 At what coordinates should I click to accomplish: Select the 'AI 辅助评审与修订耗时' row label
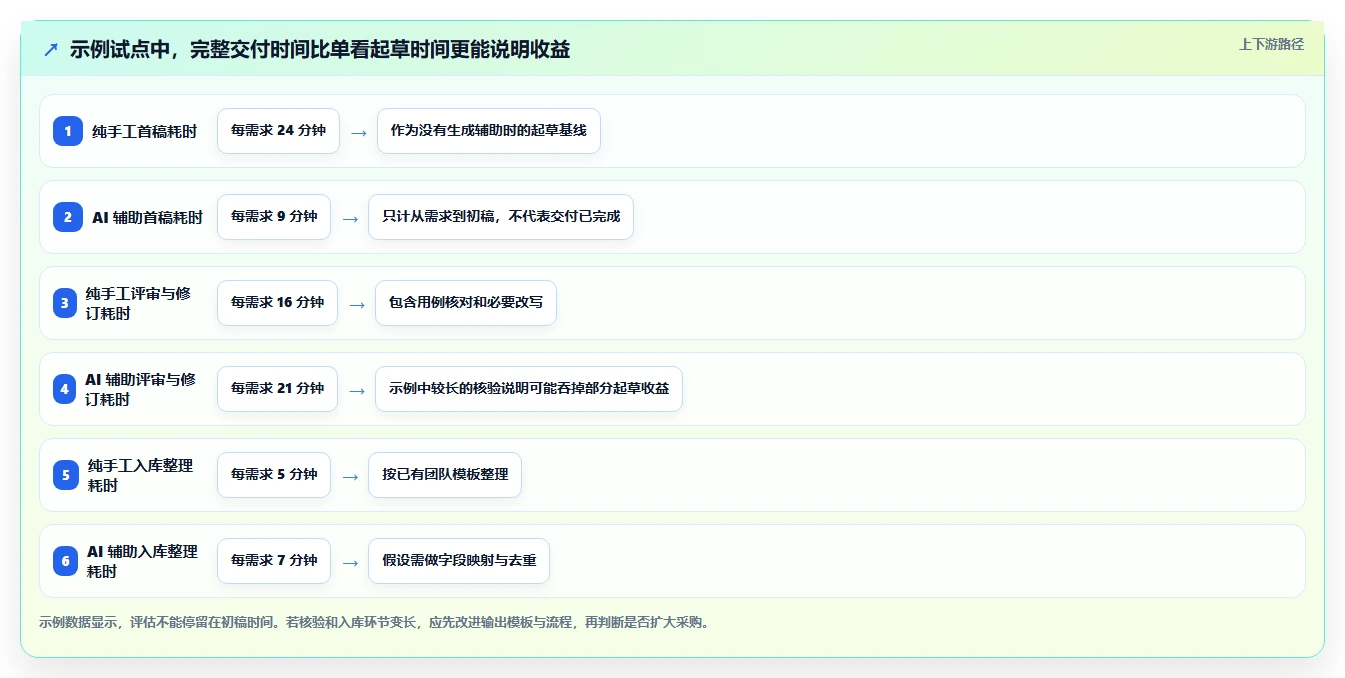141,389
